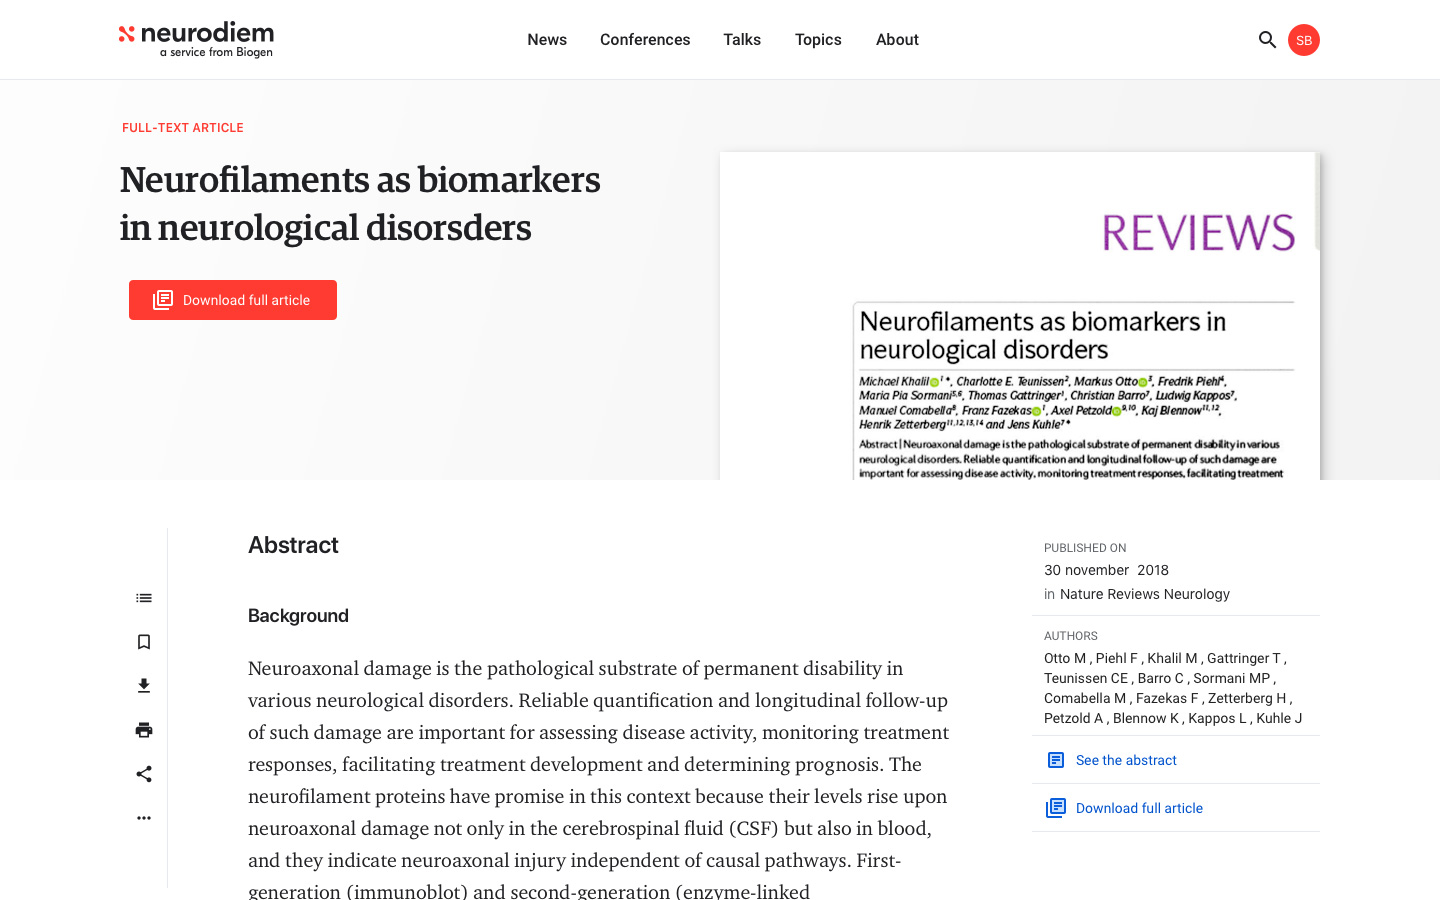1440x900 pixels.
Task: Bookmark this article using the sidebar icon
Action: click(144, 642)
